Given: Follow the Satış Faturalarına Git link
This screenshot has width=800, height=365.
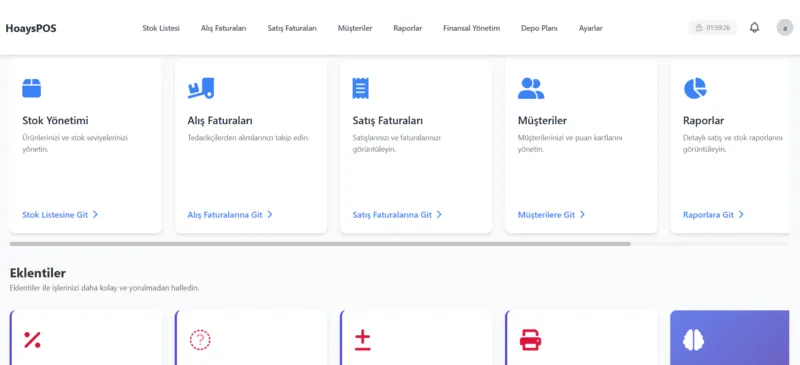Looking at the screenshot, I should [397, 214].
